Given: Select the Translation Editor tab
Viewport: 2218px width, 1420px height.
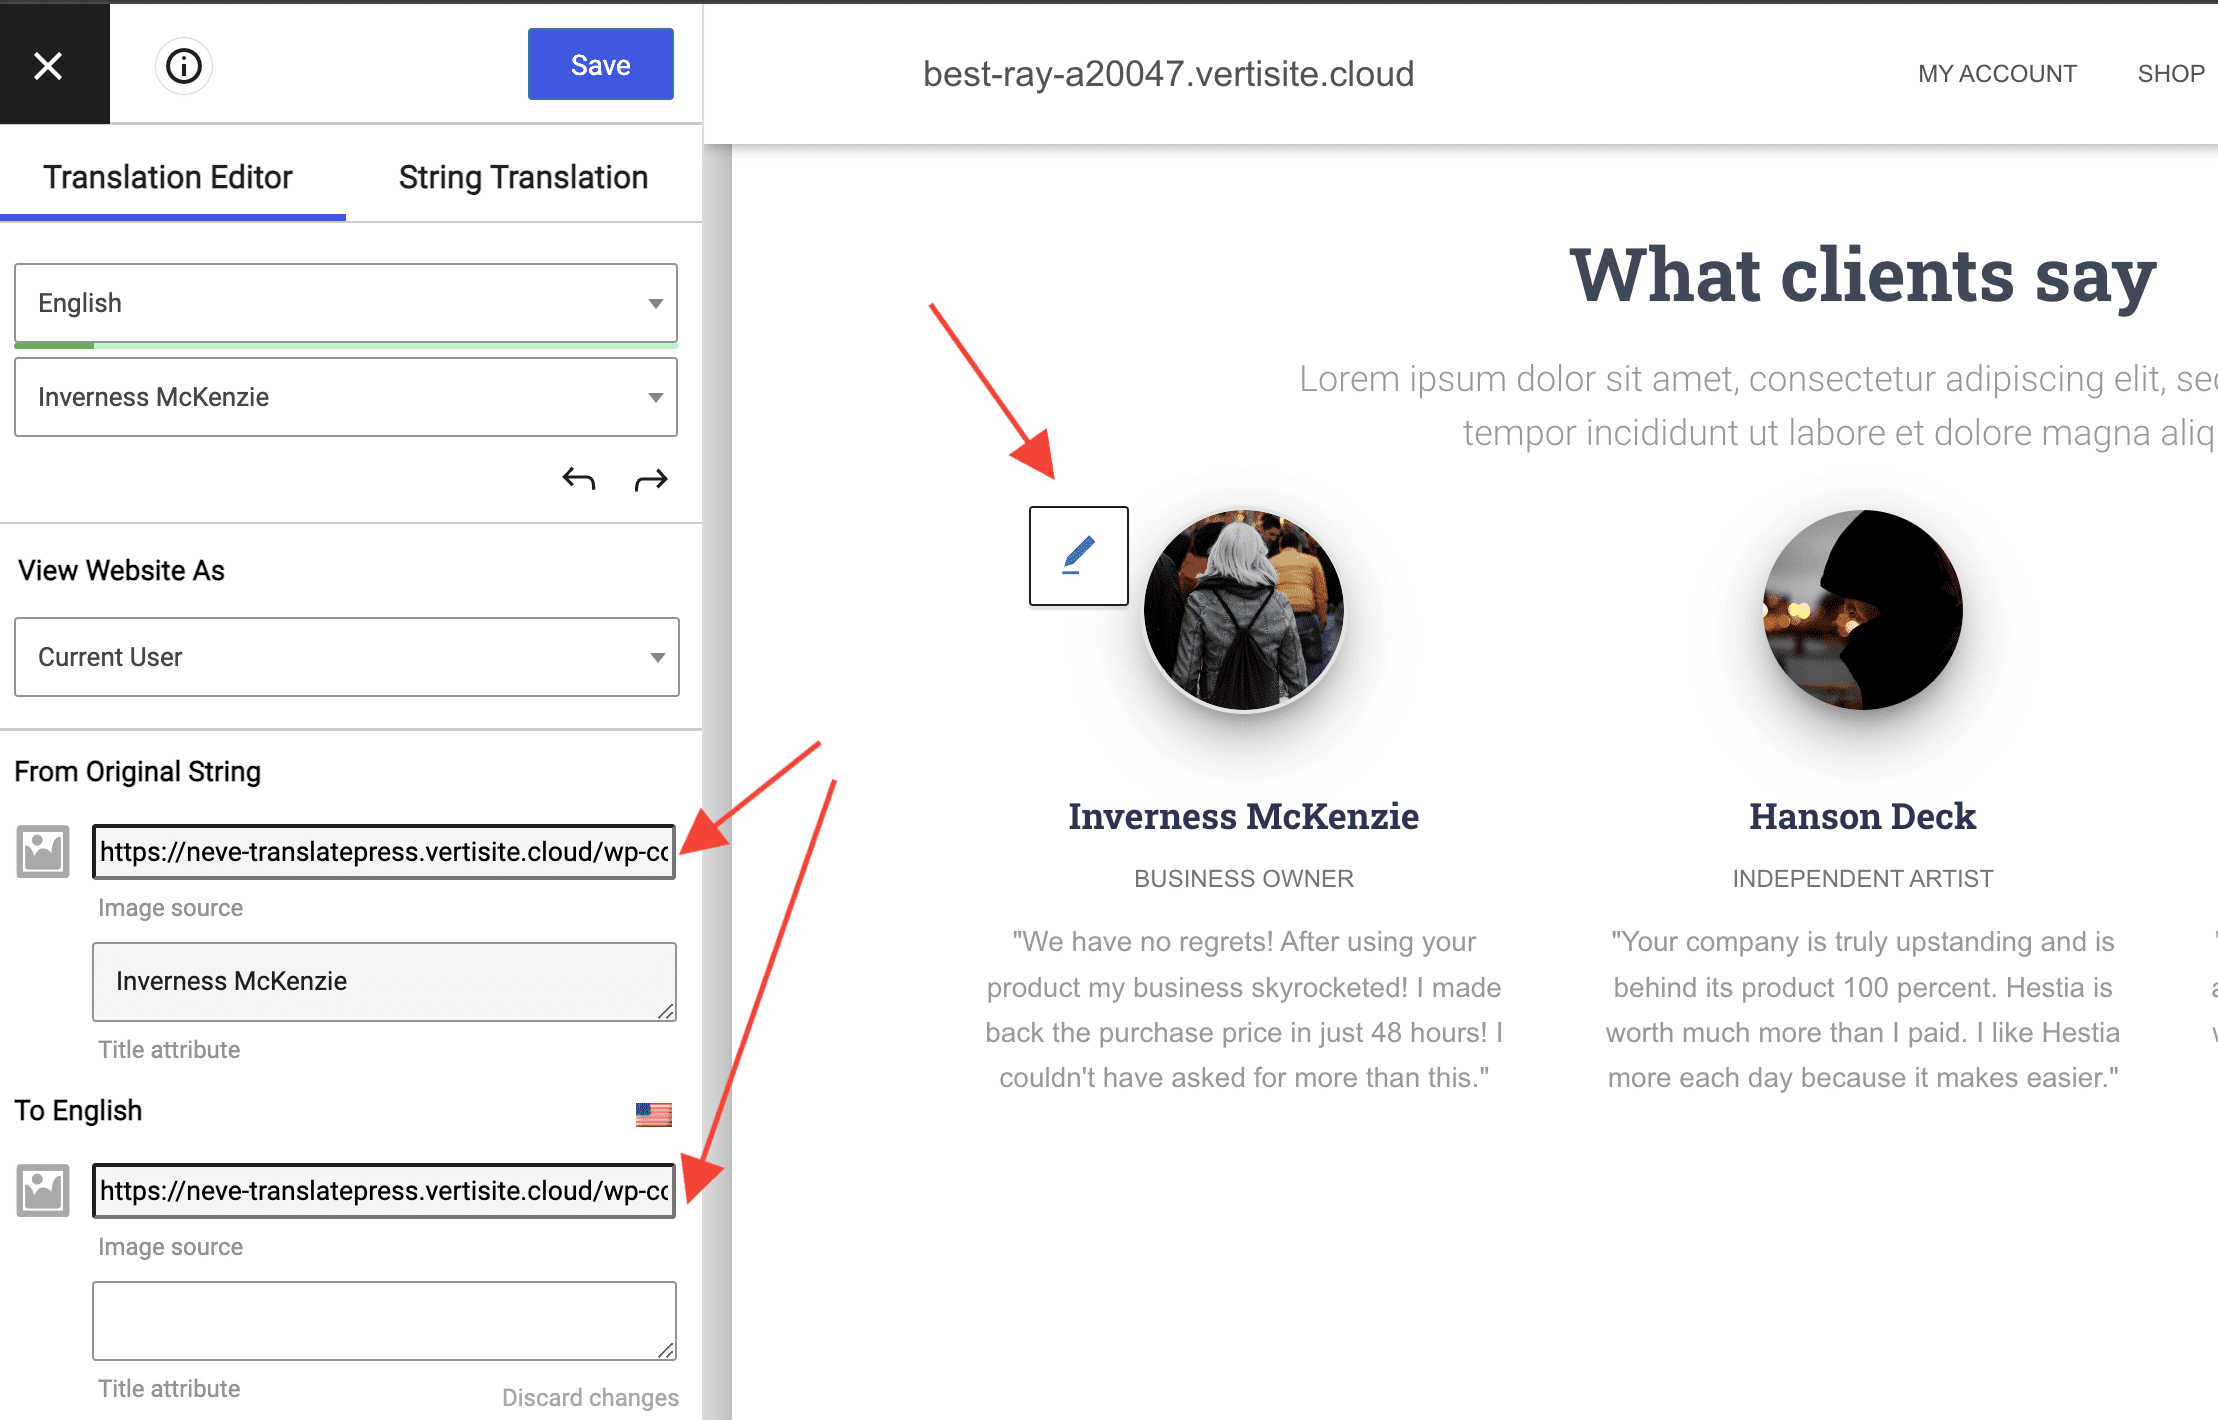Looking at the screenshot, I should tap(168, 177).
